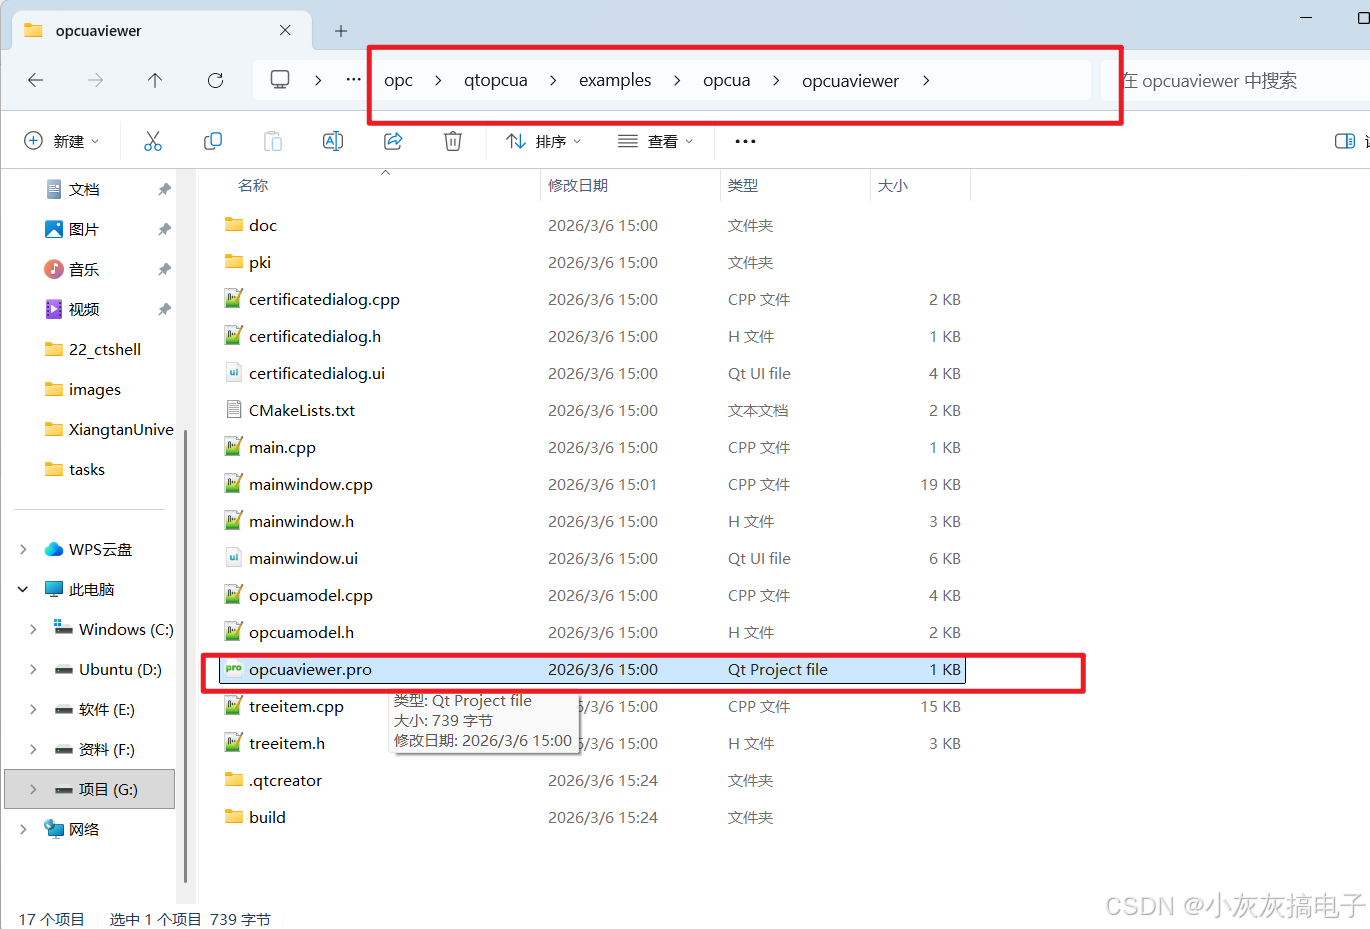1370x929 pixels.
Task: Click the Cut scissors icon
Action: [153, 141]
